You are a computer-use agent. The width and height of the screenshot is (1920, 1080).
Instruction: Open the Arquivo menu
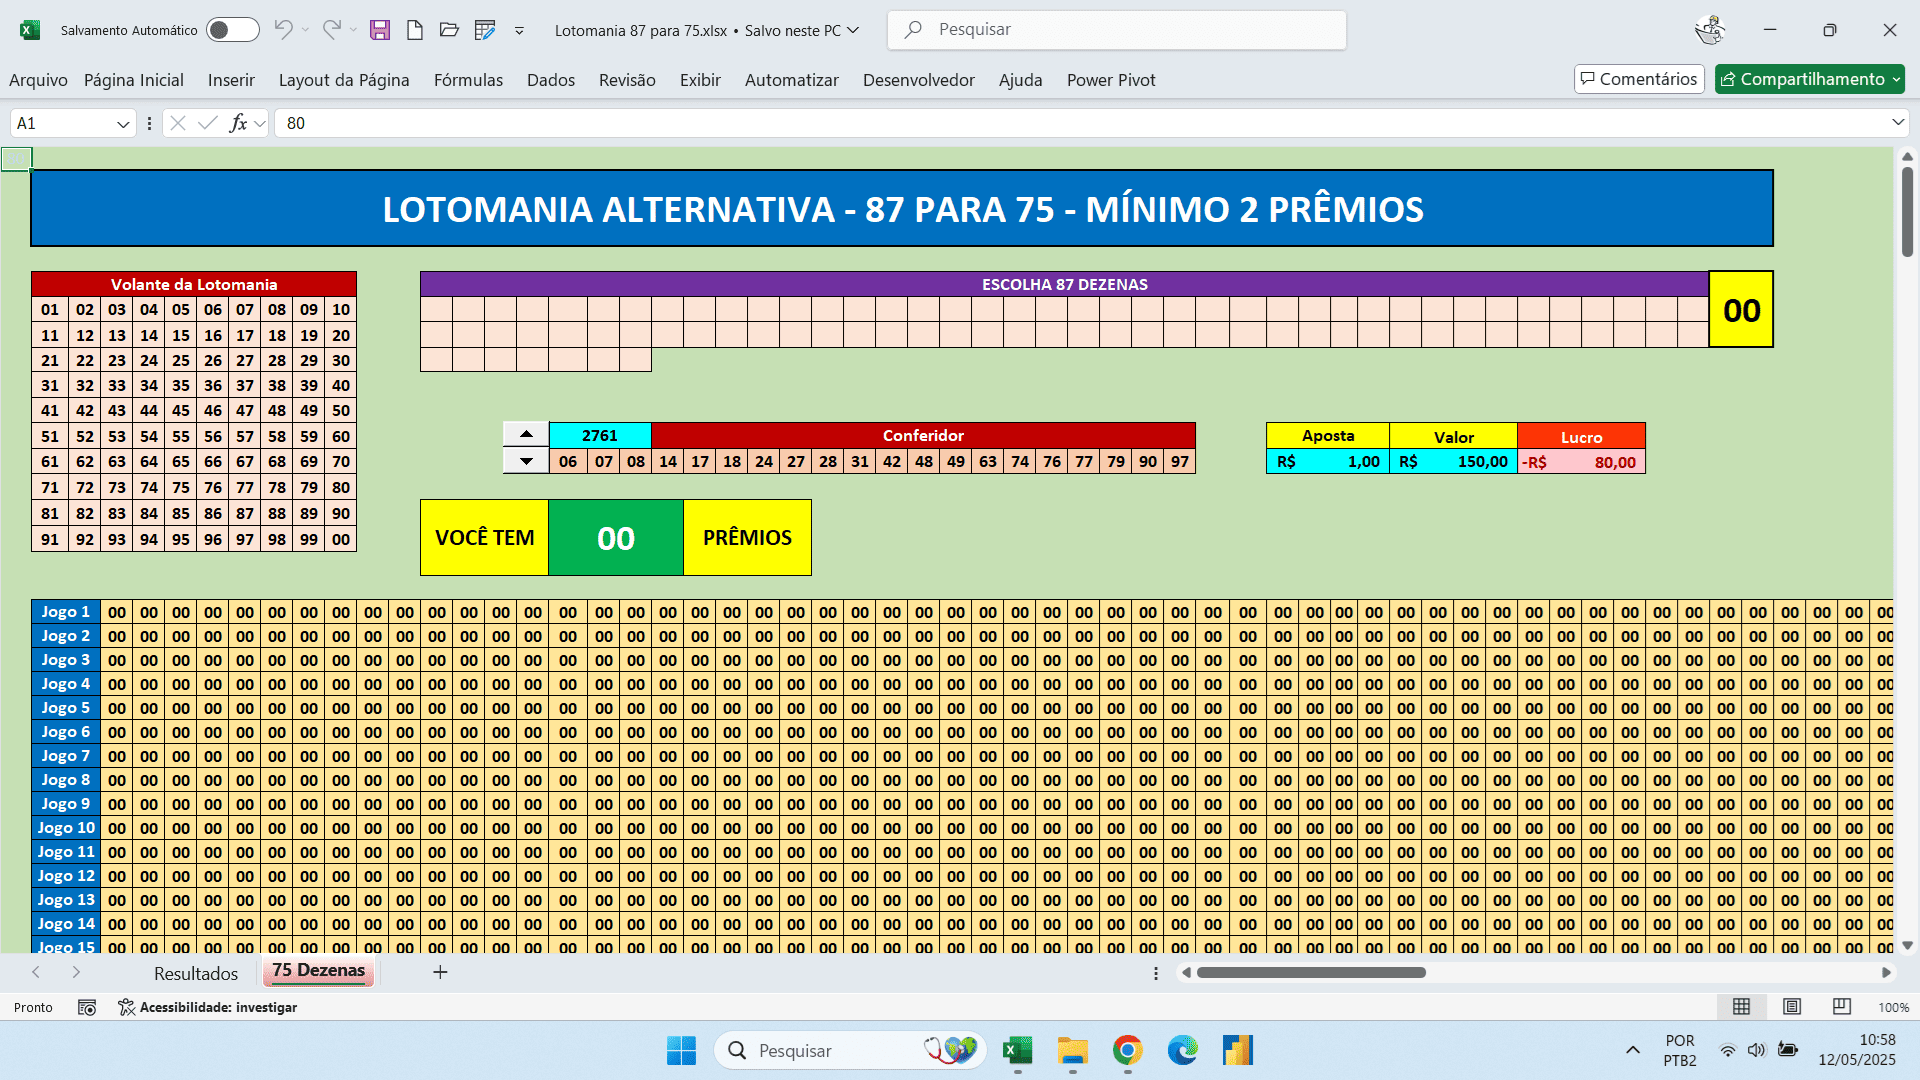click(38, 80)
